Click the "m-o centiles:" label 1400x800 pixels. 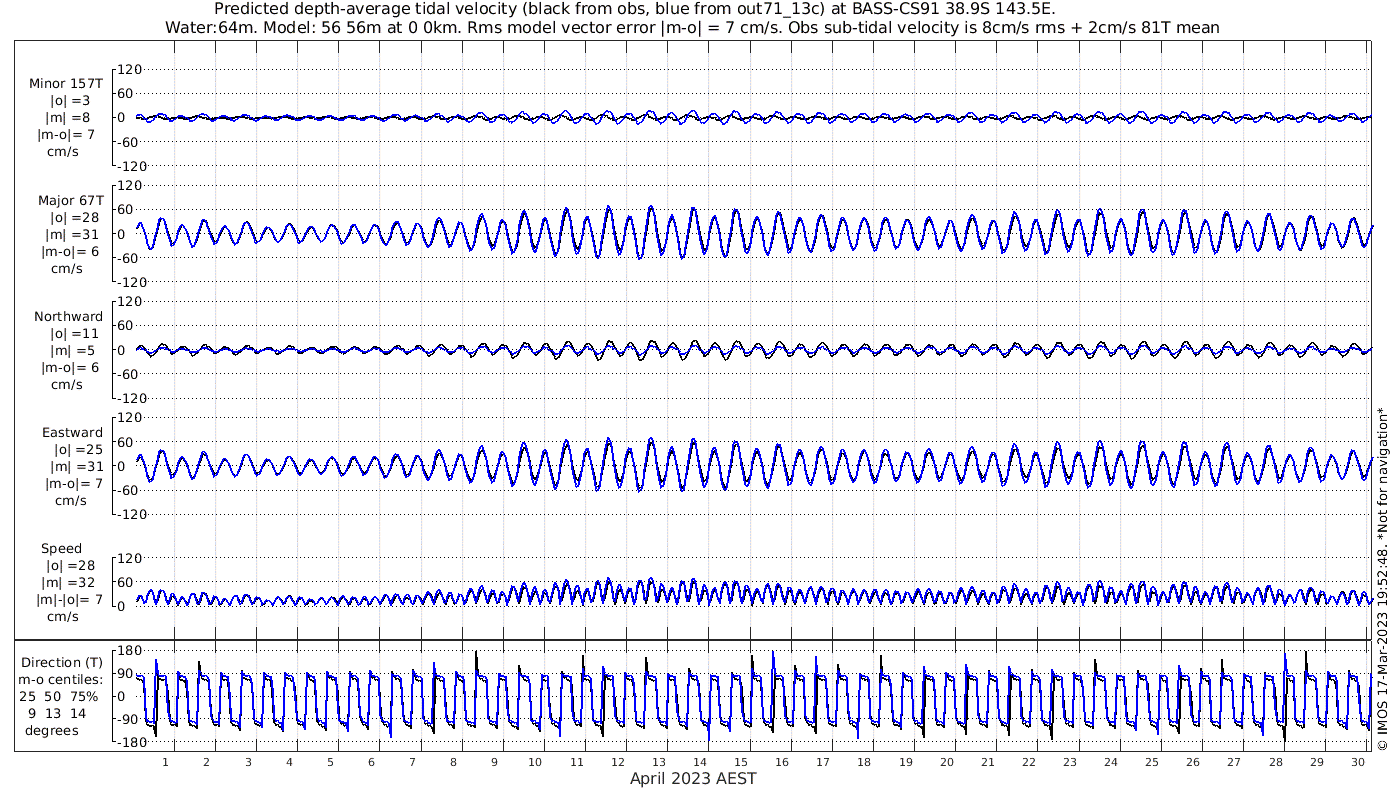coord(61,680)
